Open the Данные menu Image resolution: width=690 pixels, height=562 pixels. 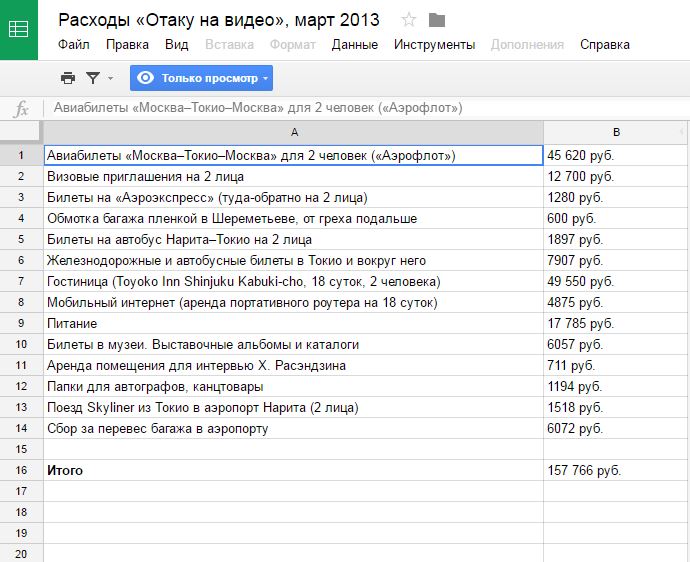[x=354, y=44]
